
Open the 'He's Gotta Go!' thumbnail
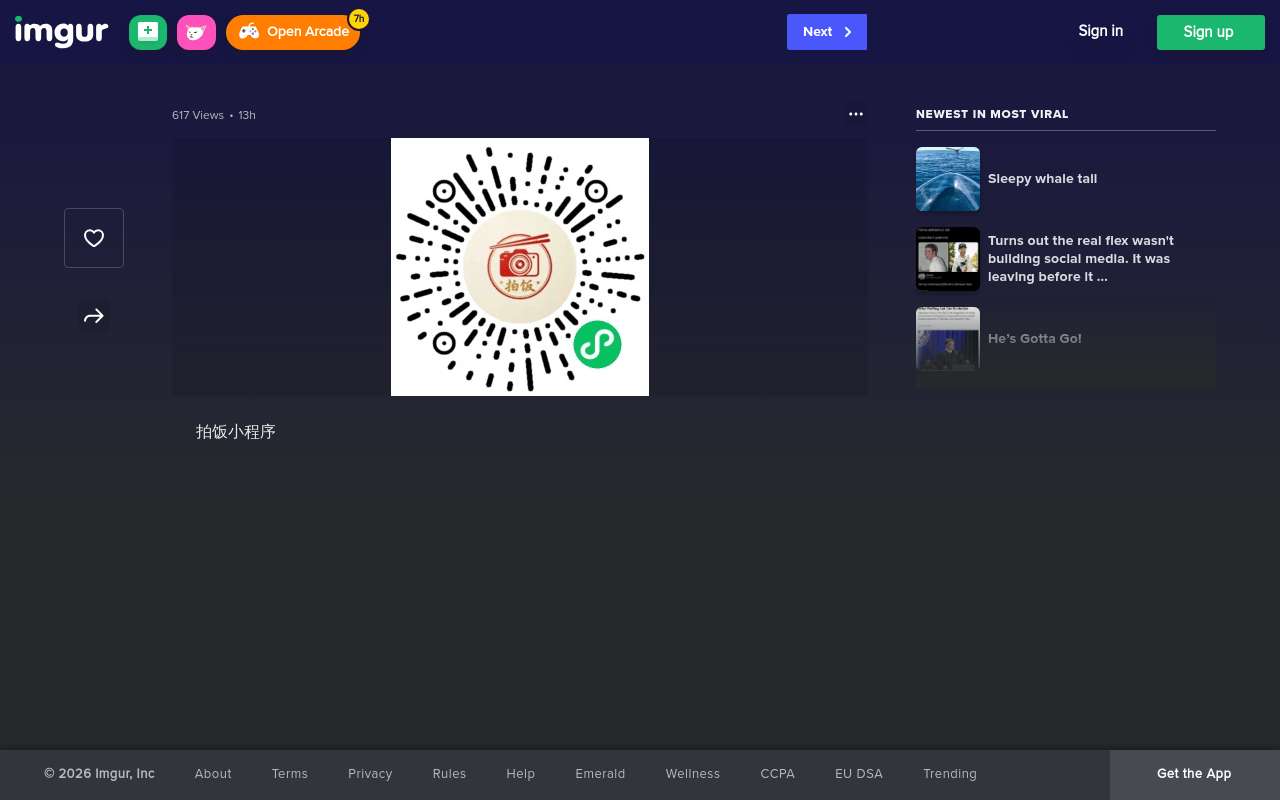(x=948, y=339)
